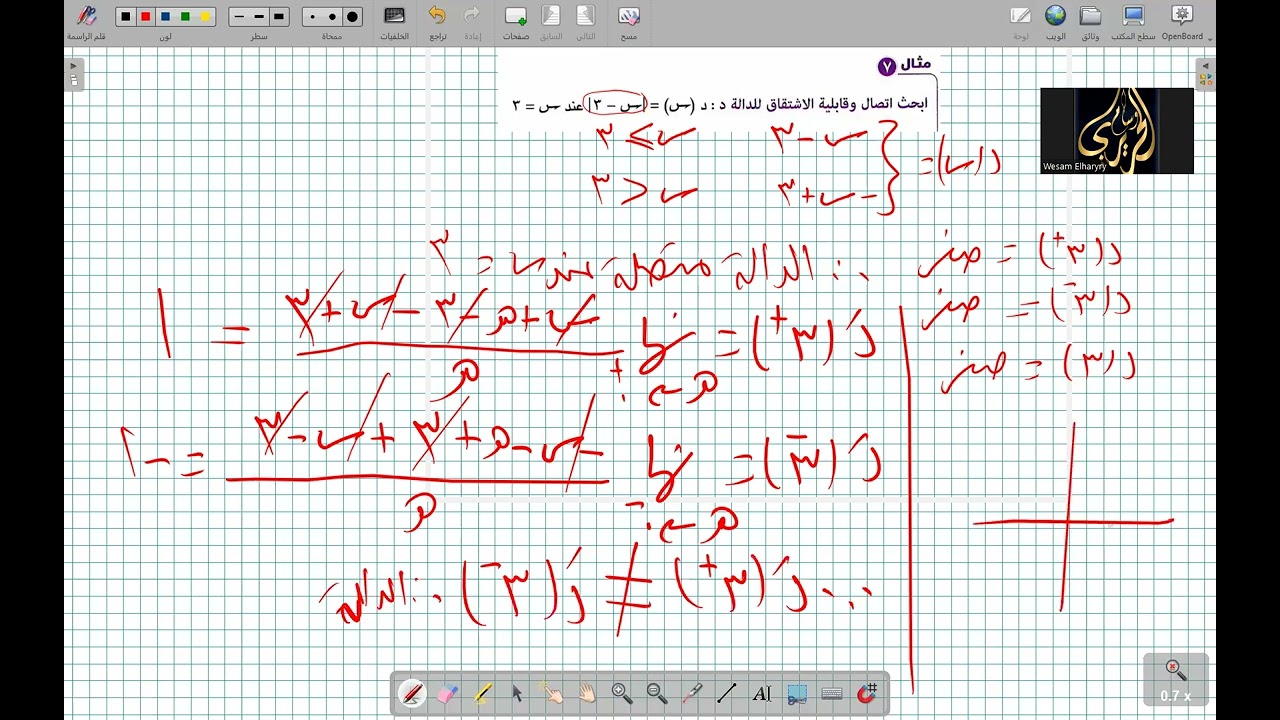Select the yellow Highlighter tool
Viewport: 1280px width, 720px height.
(482, 693)
